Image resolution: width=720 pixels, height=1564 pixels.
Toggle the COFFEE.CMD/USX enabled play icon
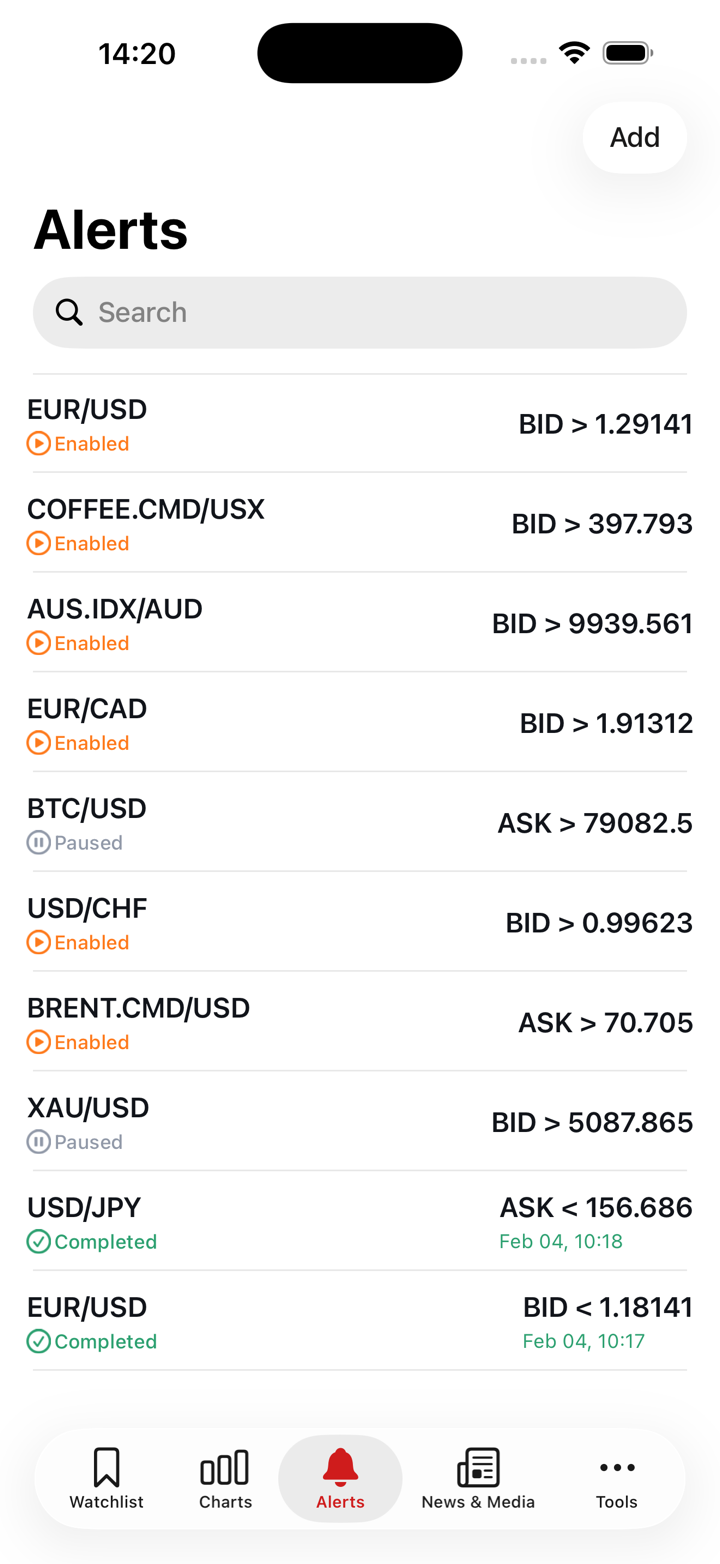(x=38, y=544)
